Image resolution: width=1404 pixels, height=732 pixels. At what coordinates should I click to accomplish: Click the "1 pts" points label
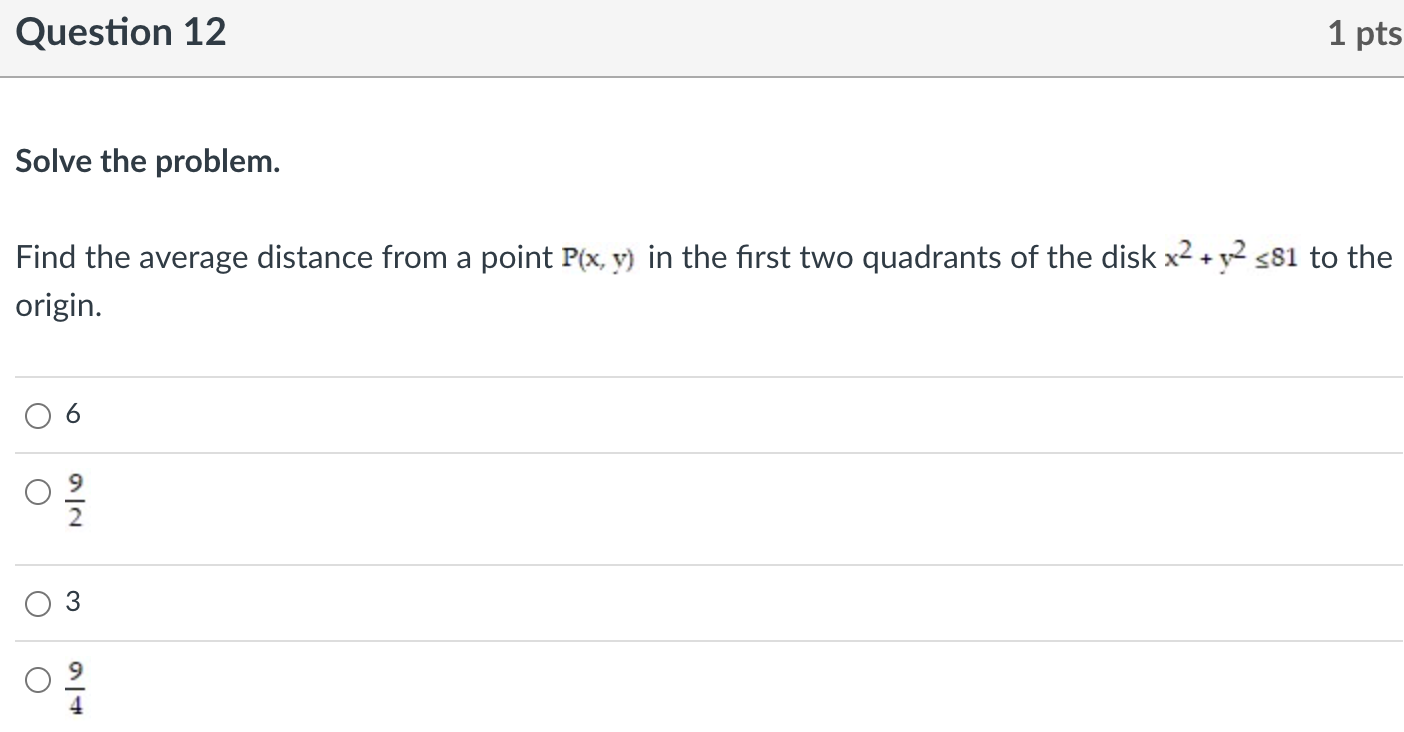point(1364,35)
